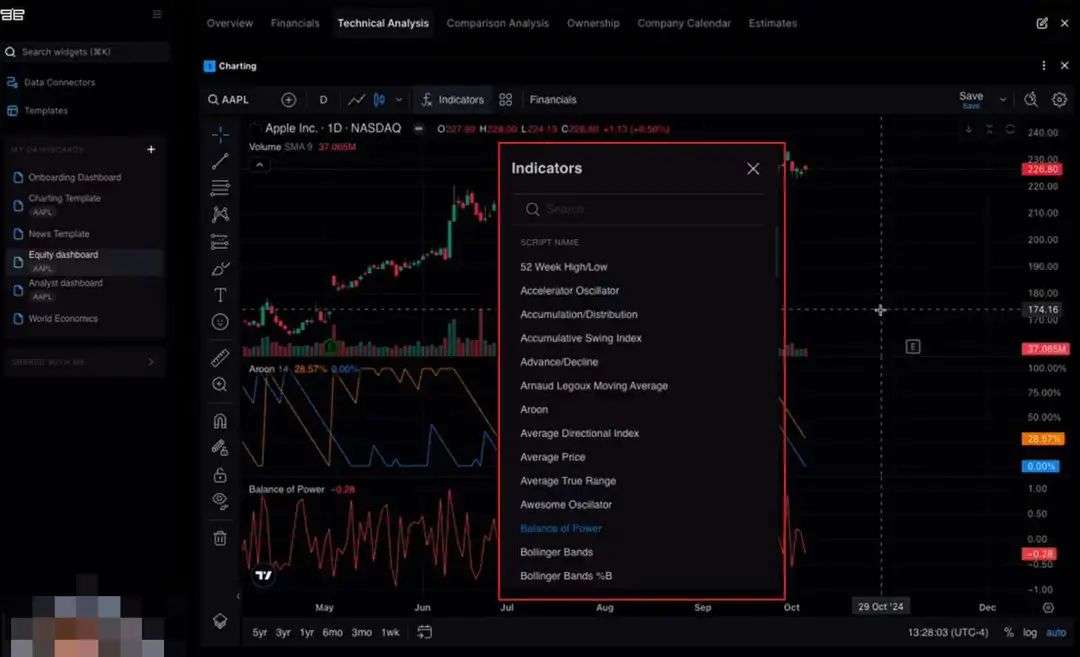Click the trash icon to remove drawings
The image size is (1080, 657).
pos(220,538)
